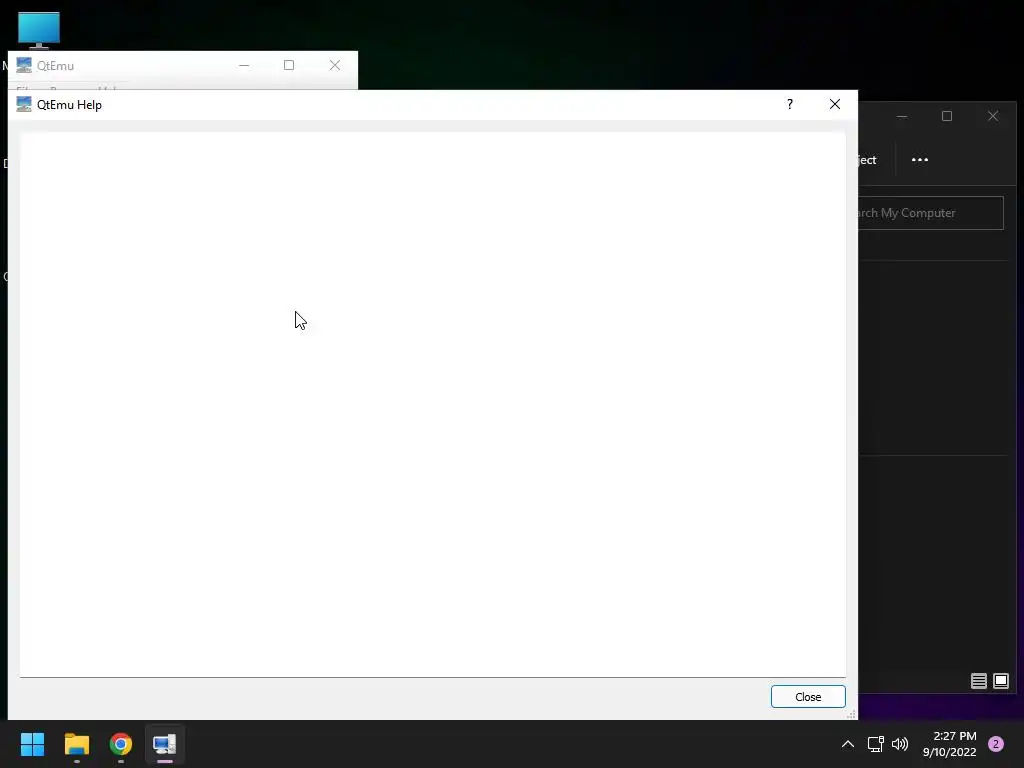This screenshot has width=1024, height=768.
Task: Click the QtEmu main window title icon
Action: tap(24, 65)
